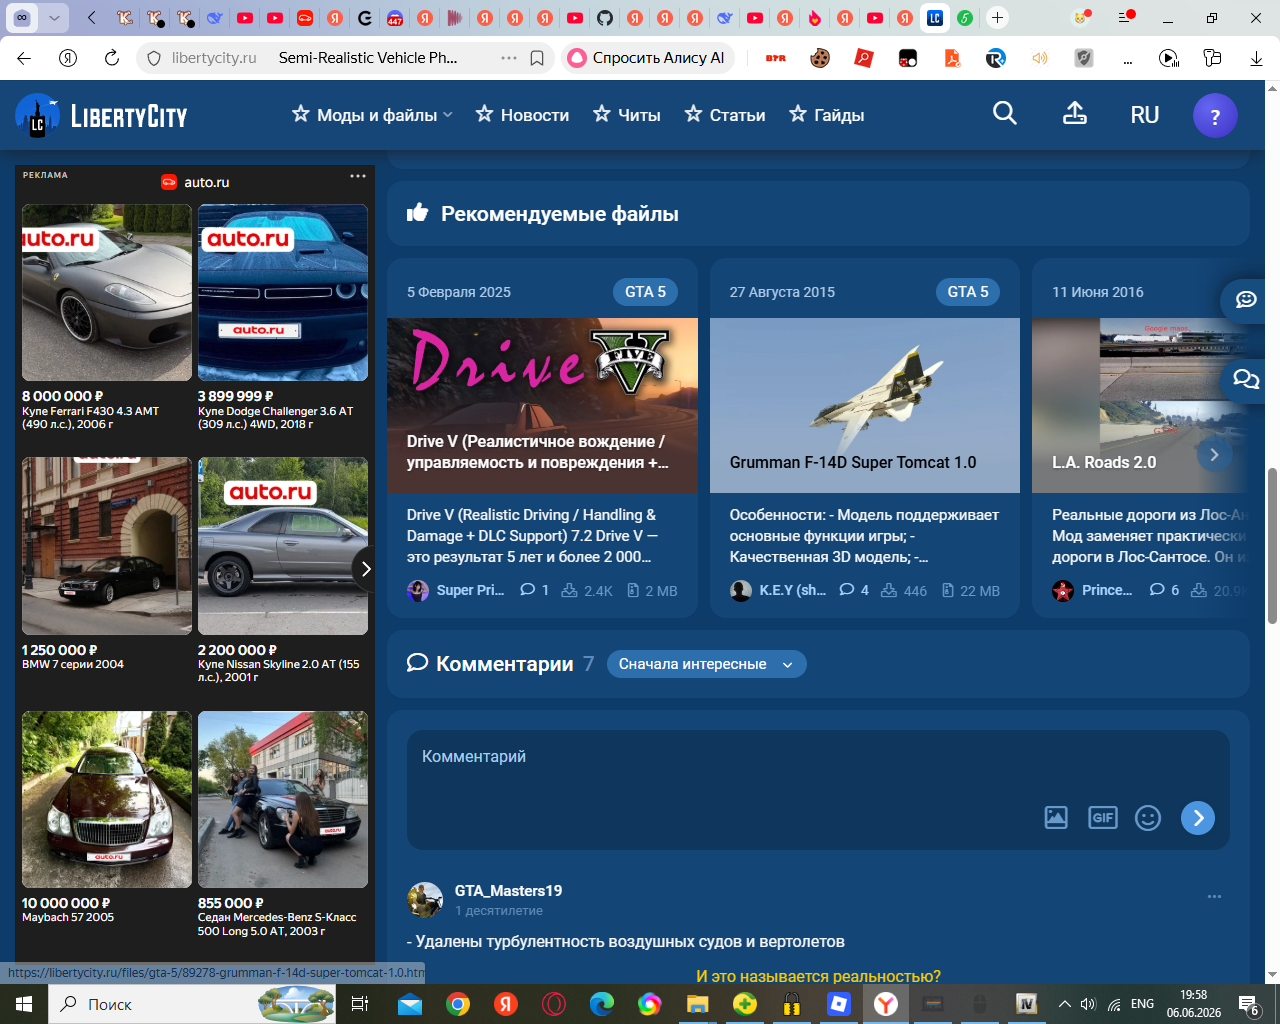Click the Ferrari F430 ad photo
This screenshot has height=1024, width=1280.
(107, 292)
